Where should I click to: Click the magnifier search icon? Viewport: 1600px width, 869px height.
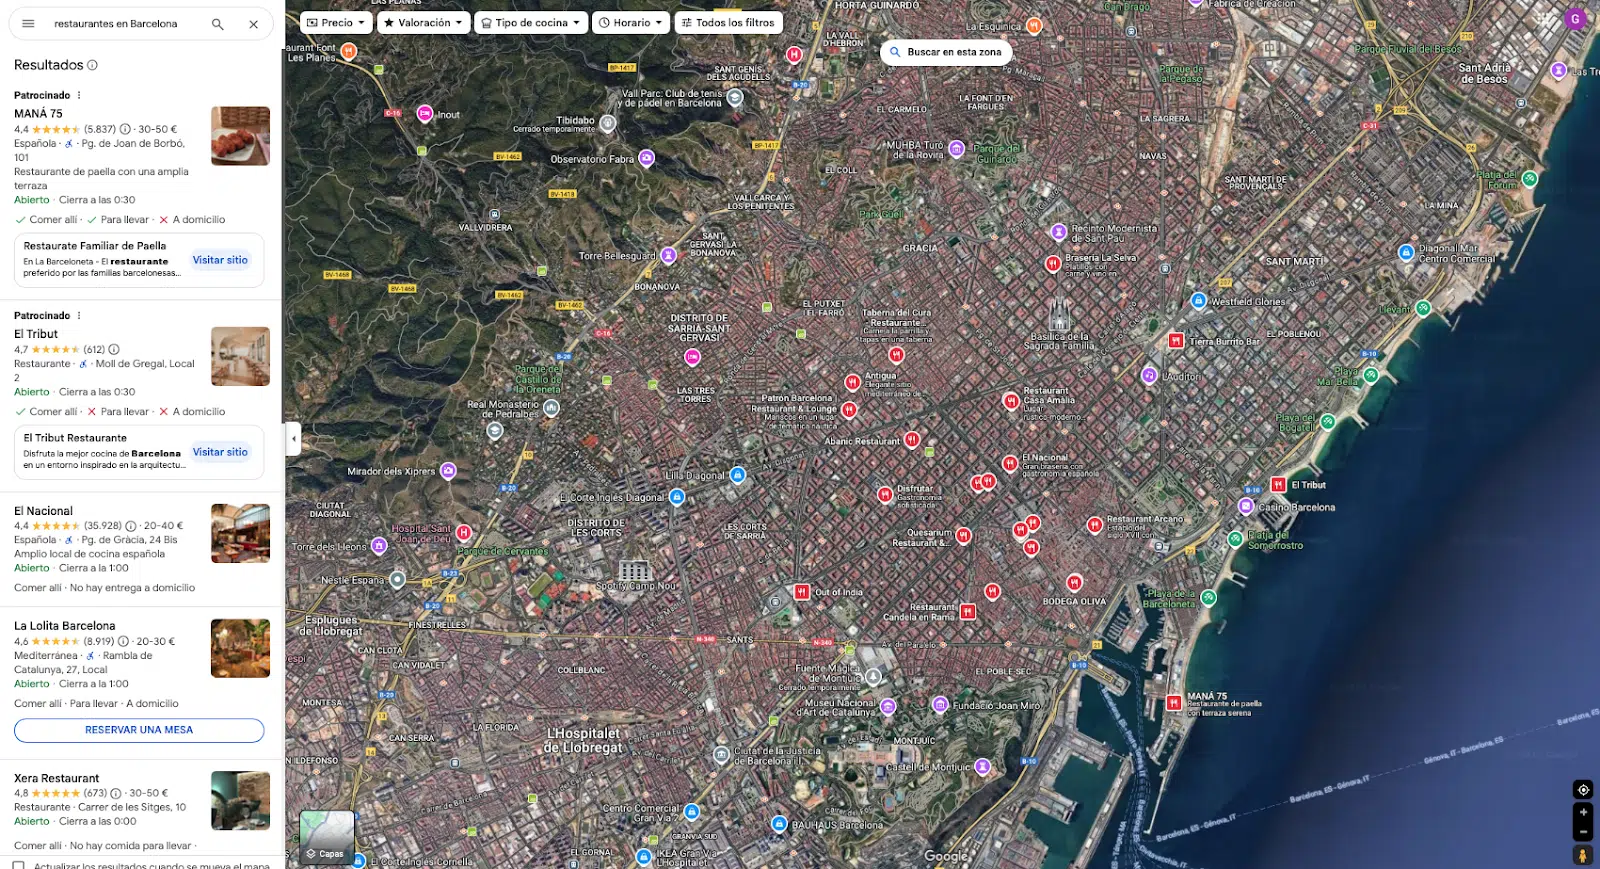pos(217,24)
